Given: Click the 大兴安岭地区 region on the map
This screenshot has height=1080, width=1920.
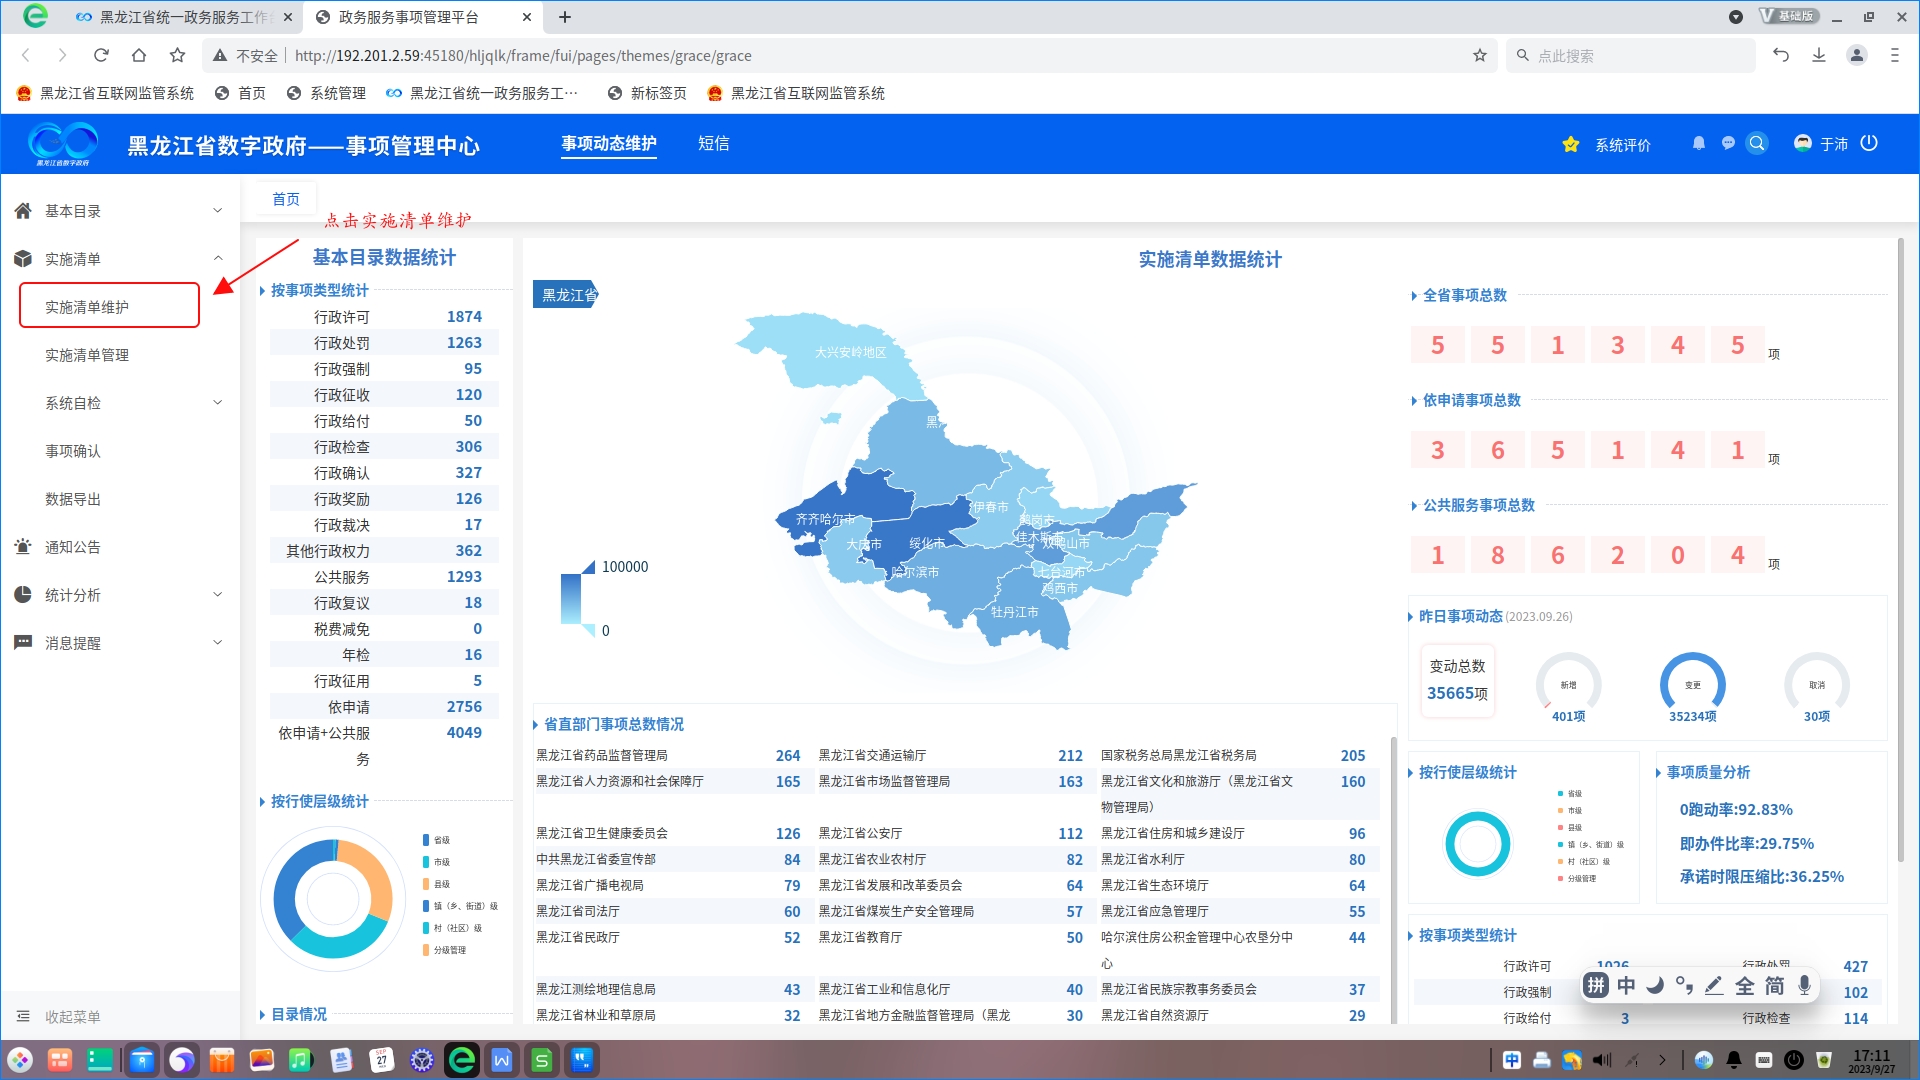Looking at the screenshot, I should point(849,353).
